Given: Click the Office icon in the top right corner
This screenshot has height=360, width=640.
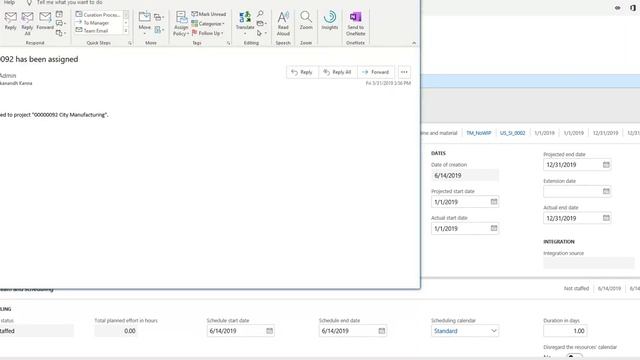Looking at the screenshot, I should (x=633, y=8).
